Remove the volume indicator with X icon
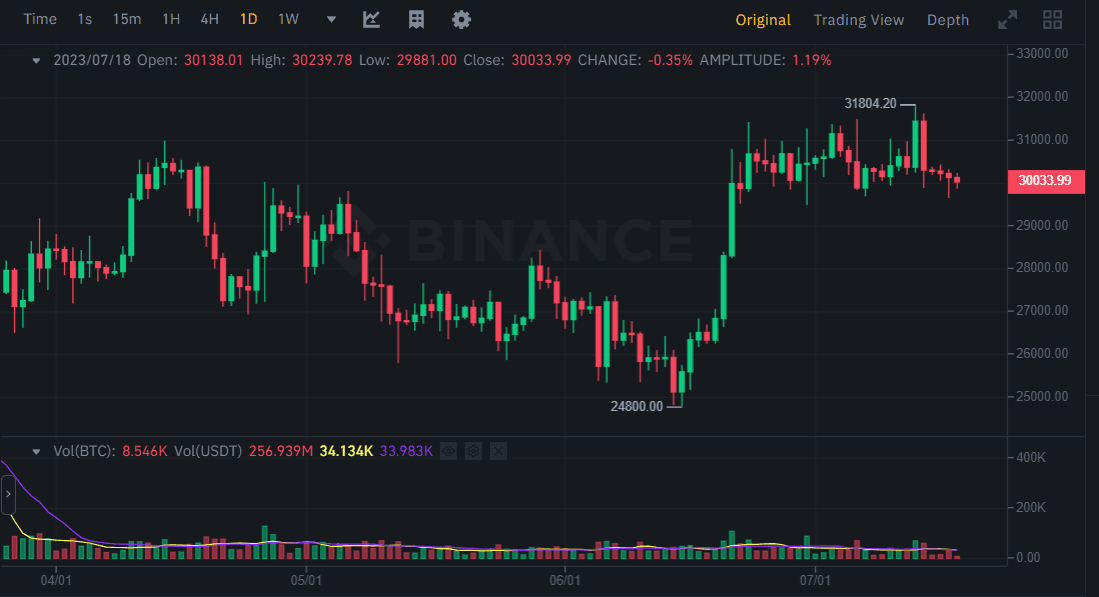 [x=497, y=451]
